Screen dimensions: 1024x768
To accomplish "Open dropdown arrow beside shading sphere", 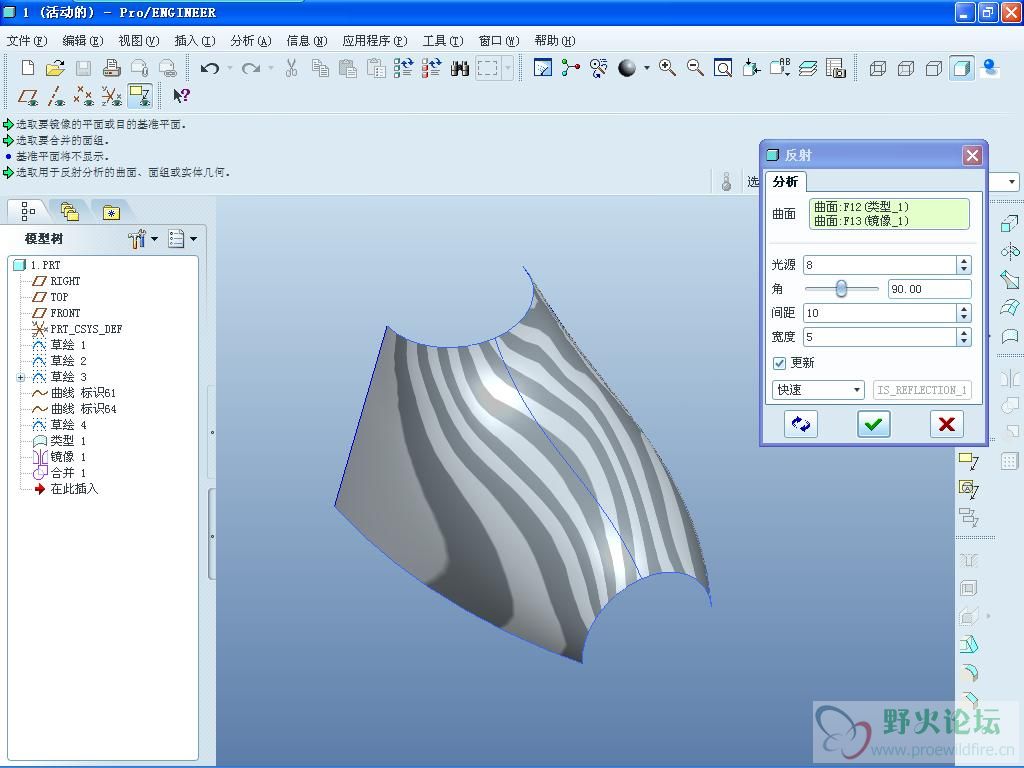I will (x=647, y=68).
